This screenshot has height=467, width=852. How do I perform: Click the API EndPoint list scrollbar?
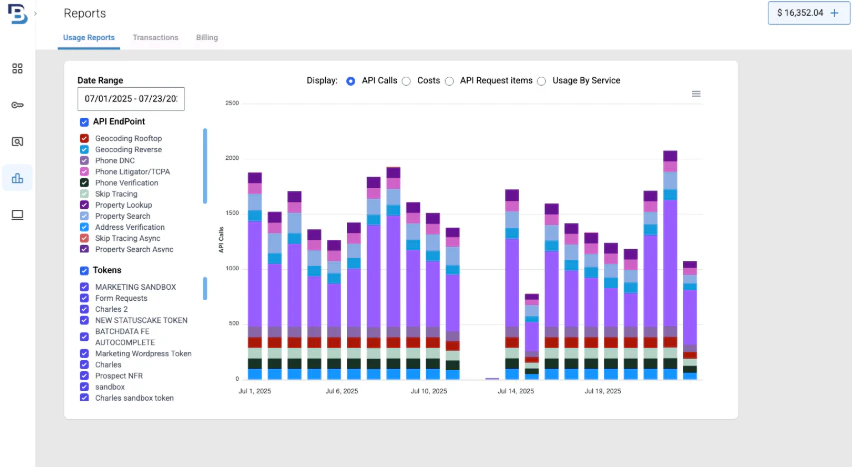tap(205, 166)
